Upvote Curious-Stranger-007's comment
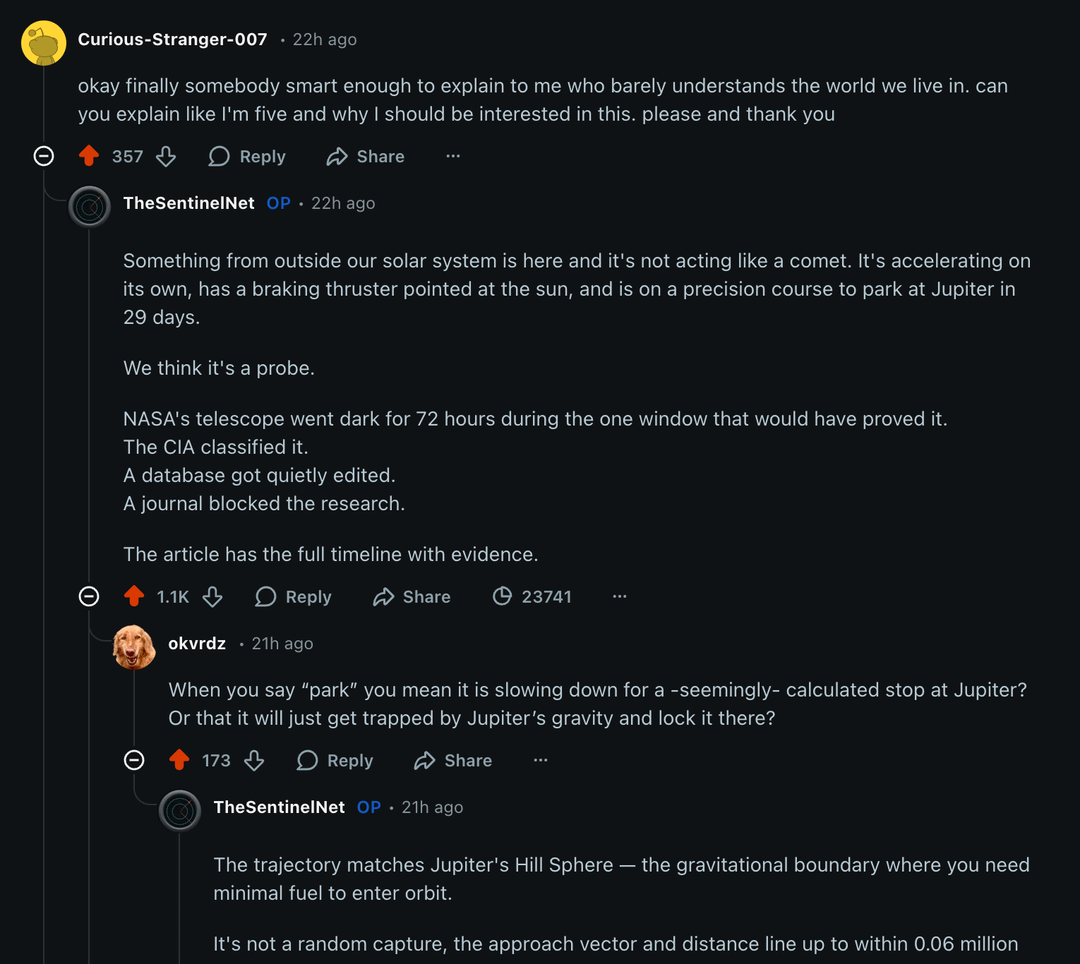The height and width of the screenshot is (964, 1080). [89, 156]
